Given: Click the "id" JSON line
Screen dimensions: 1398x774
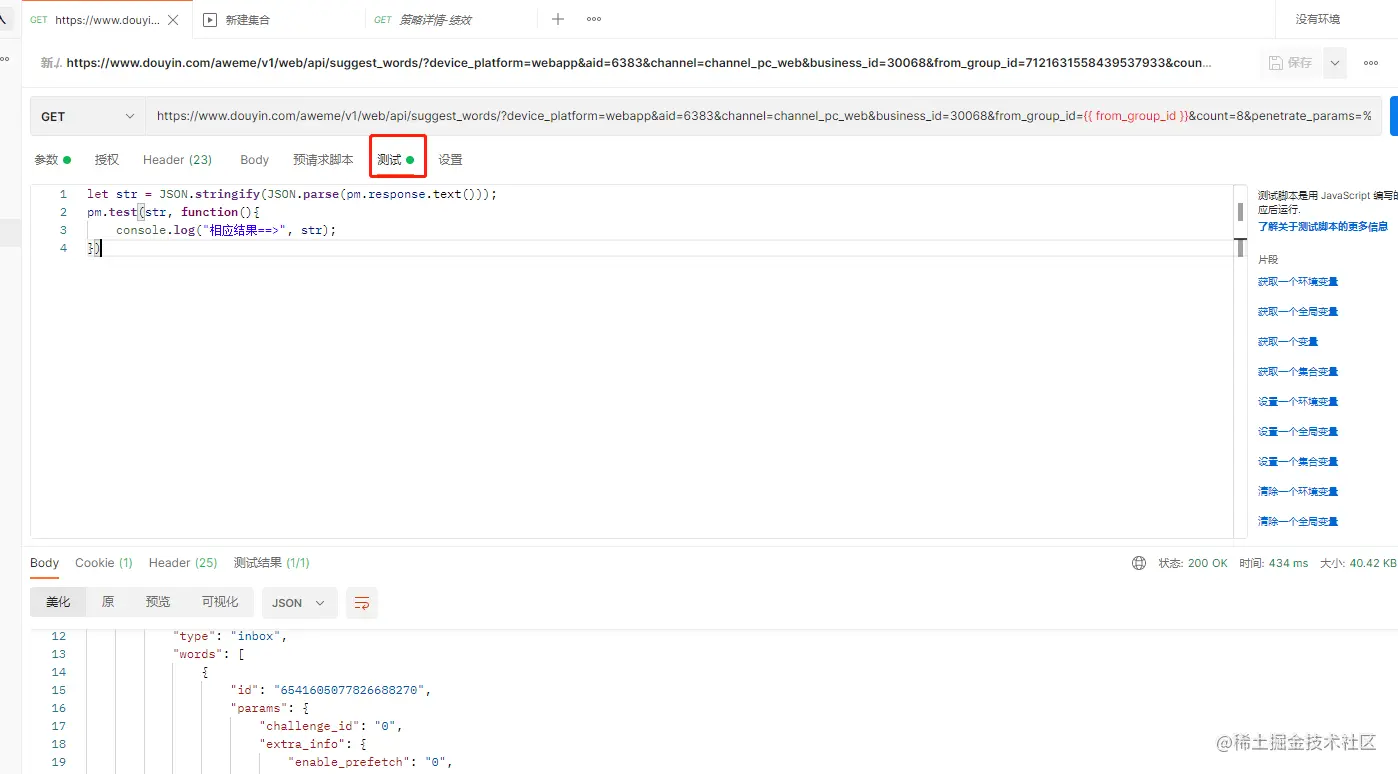Looking at the screenshot, I should coord(331,690).
